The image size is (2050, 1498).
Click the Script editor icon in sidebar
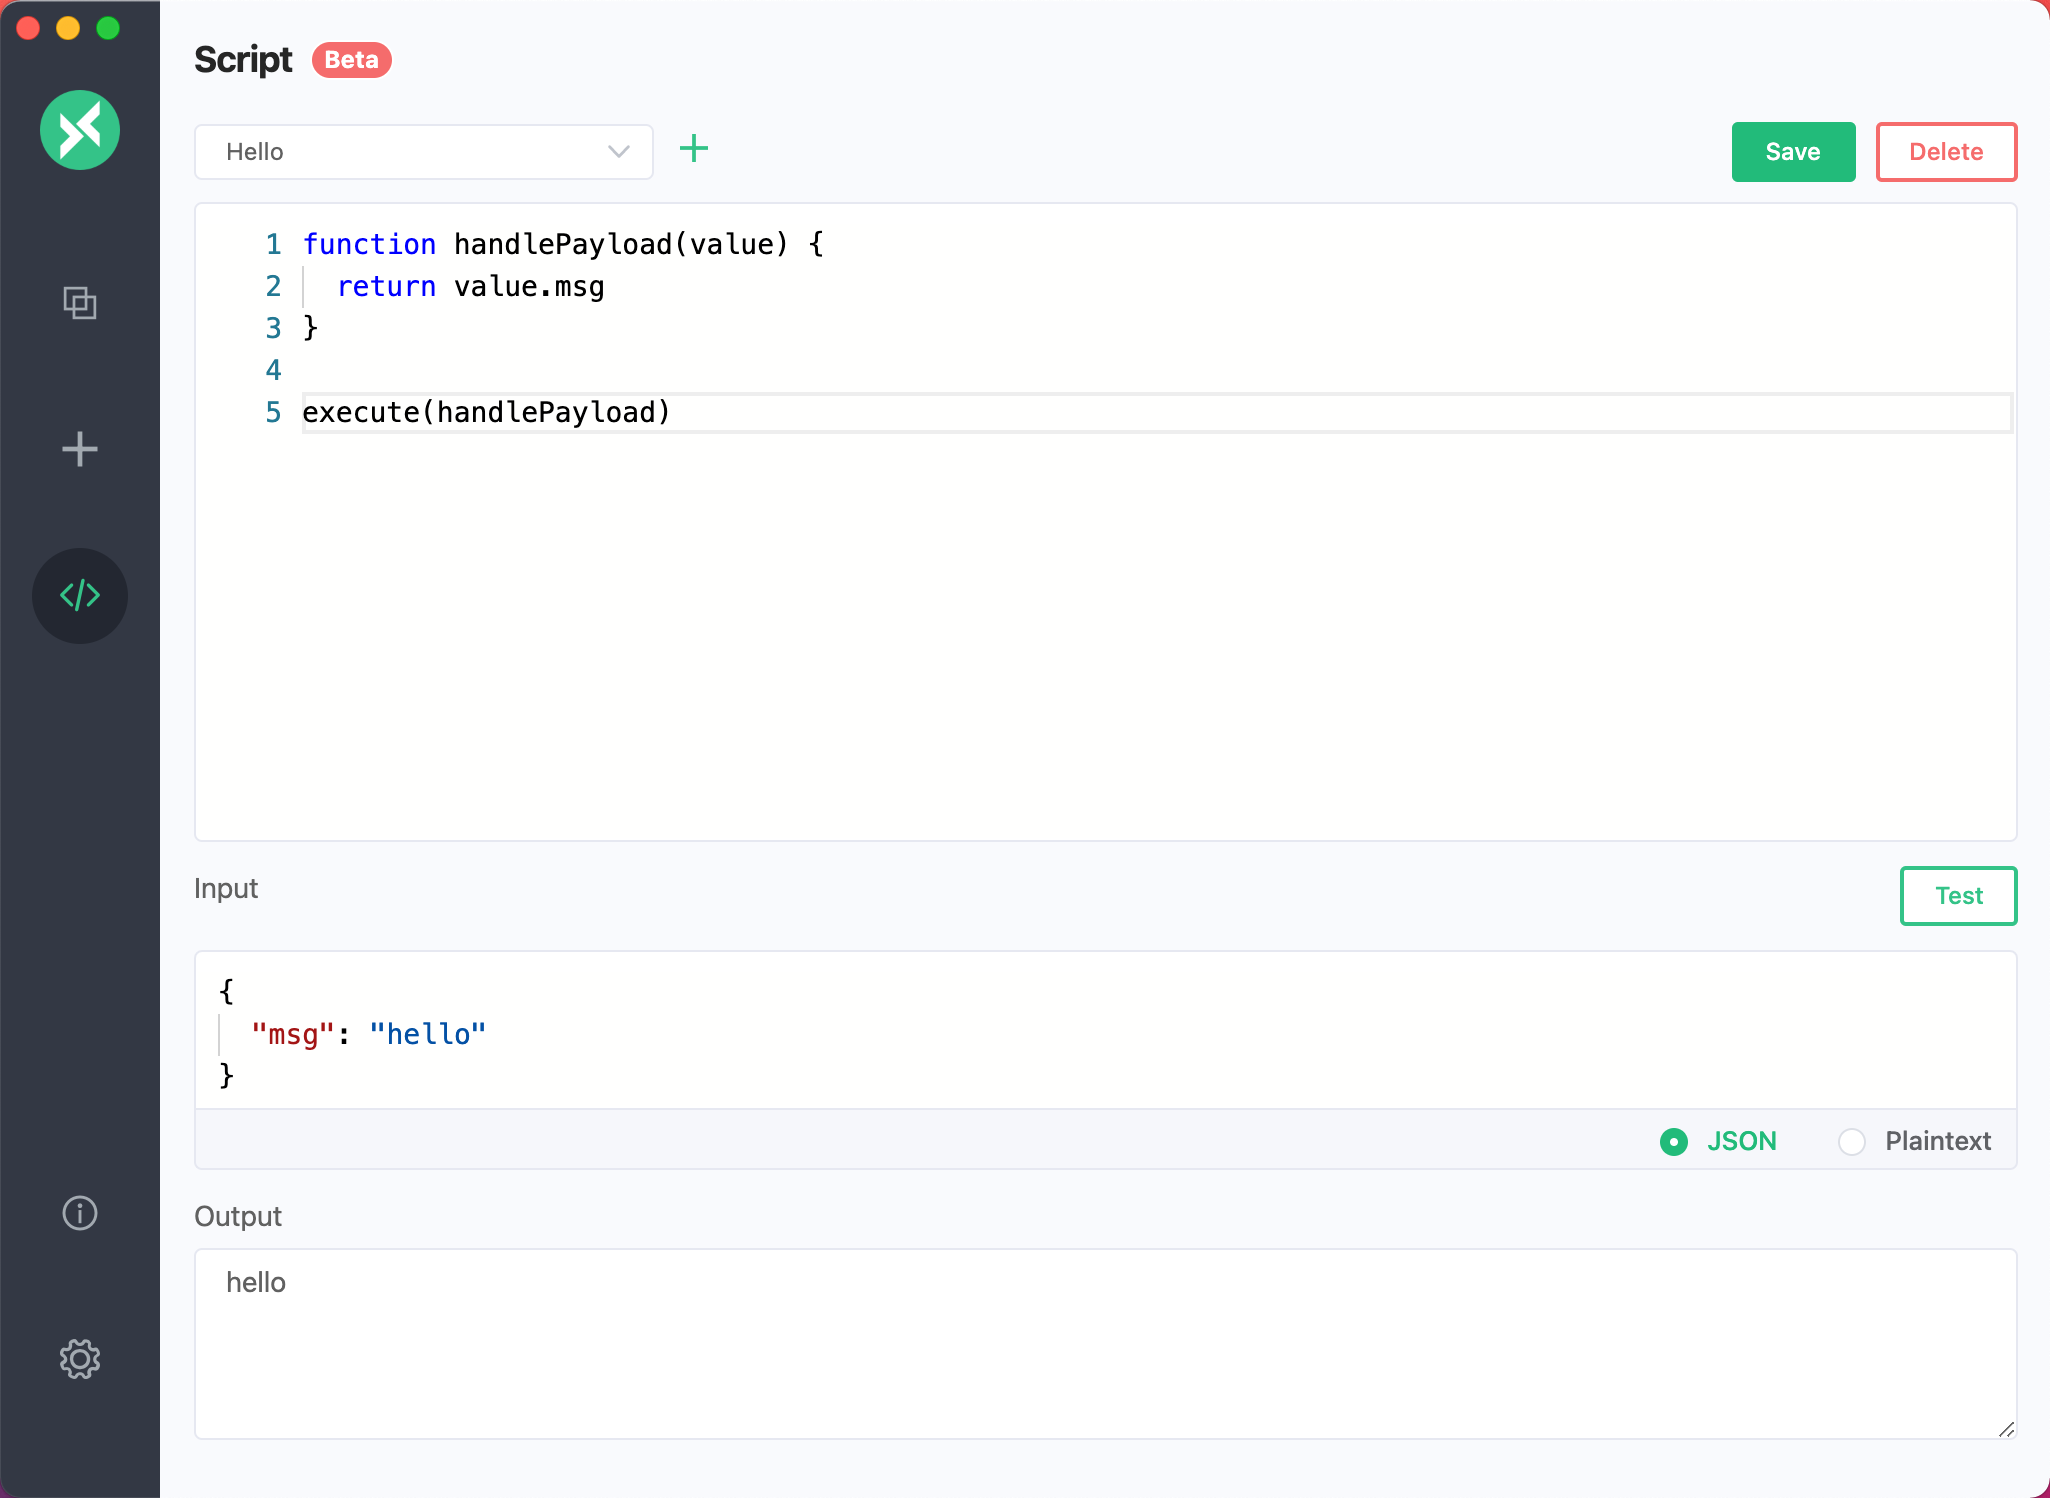(x=80, y=595)
